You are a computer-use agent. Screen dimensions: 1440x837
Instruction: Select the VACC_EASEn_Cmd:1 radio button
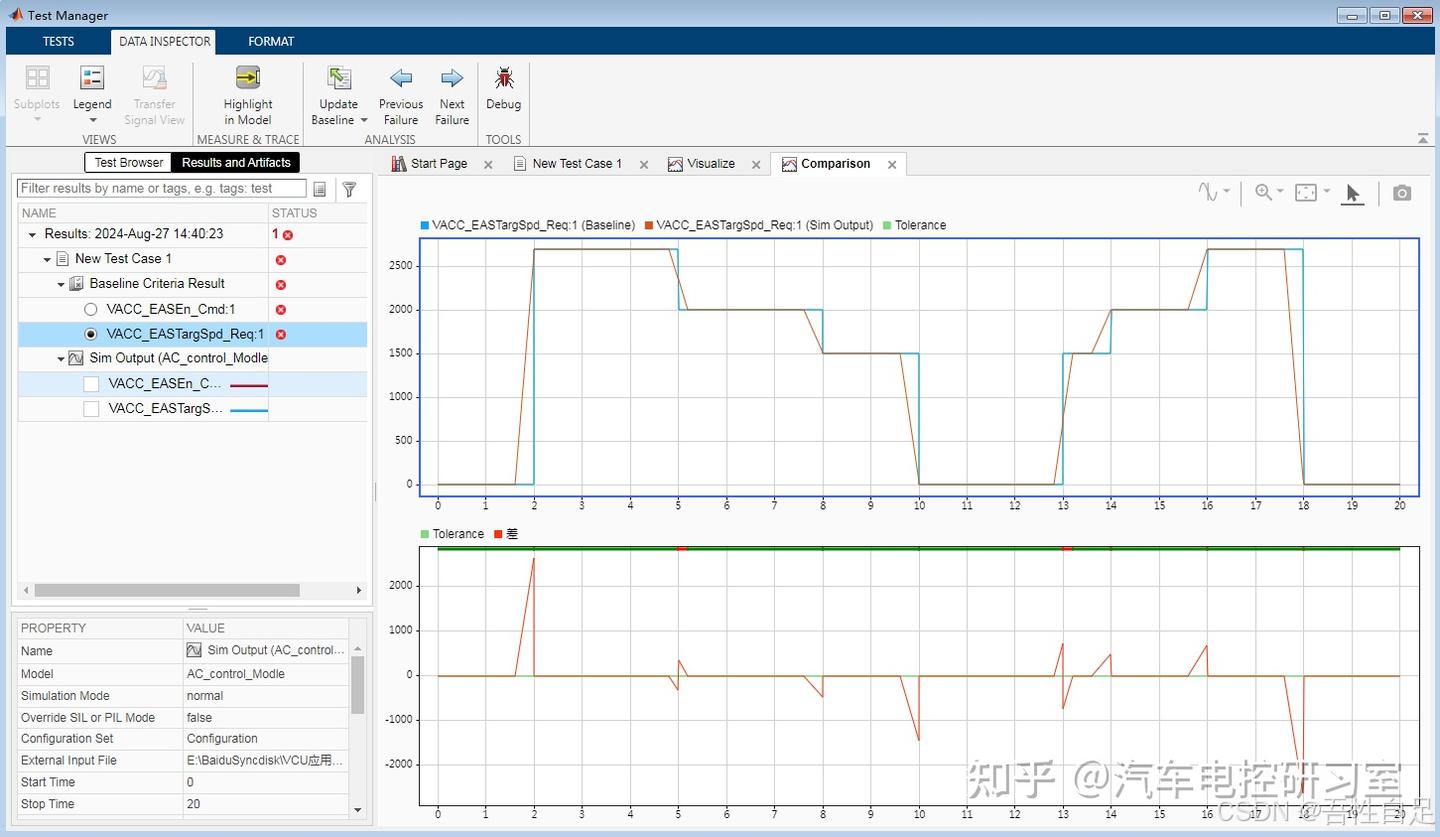pos(91,309)
